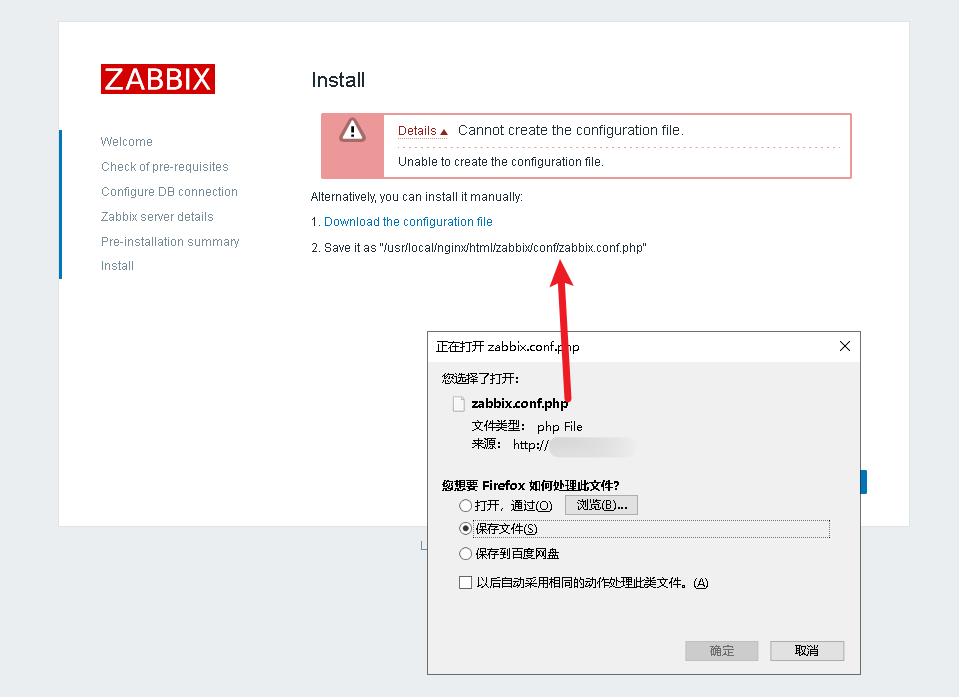Click 'Cannot create the configuration file.' message

[571, 130]
